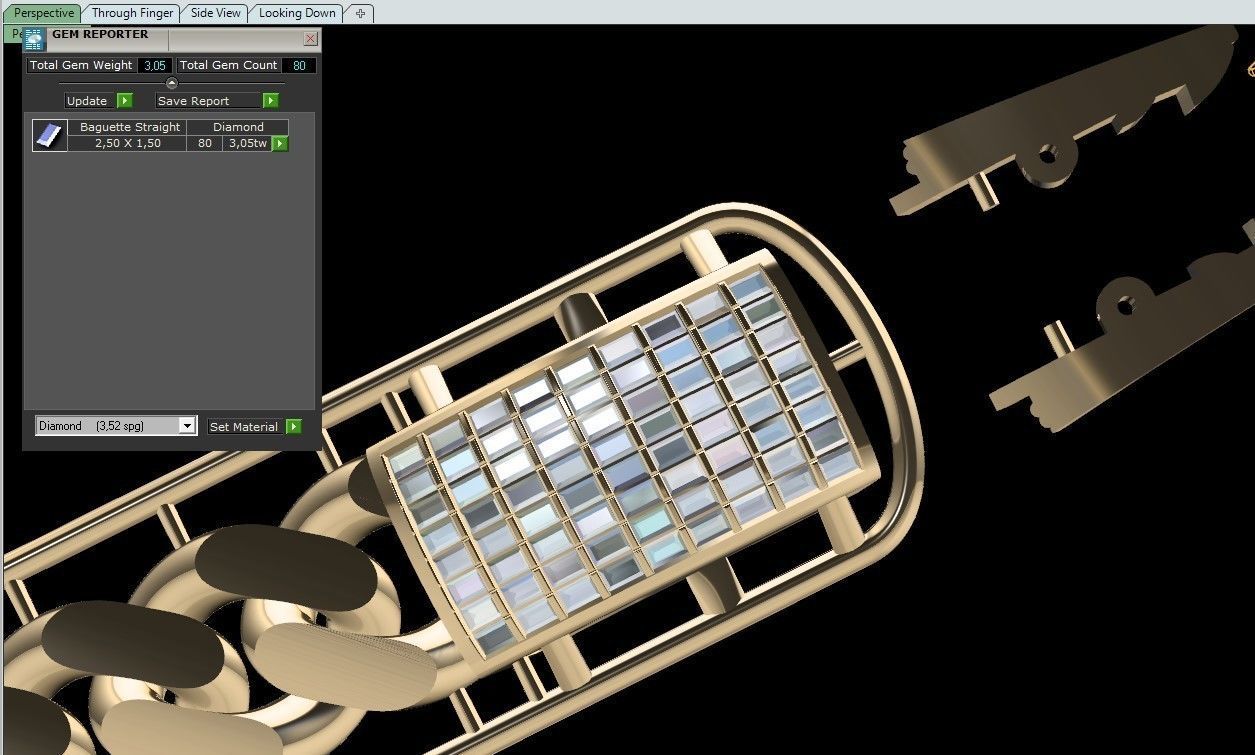The image size is (1255, 755).
Task: Click the 2,50 X 1,50 size cell
Action: coord(128,143)
